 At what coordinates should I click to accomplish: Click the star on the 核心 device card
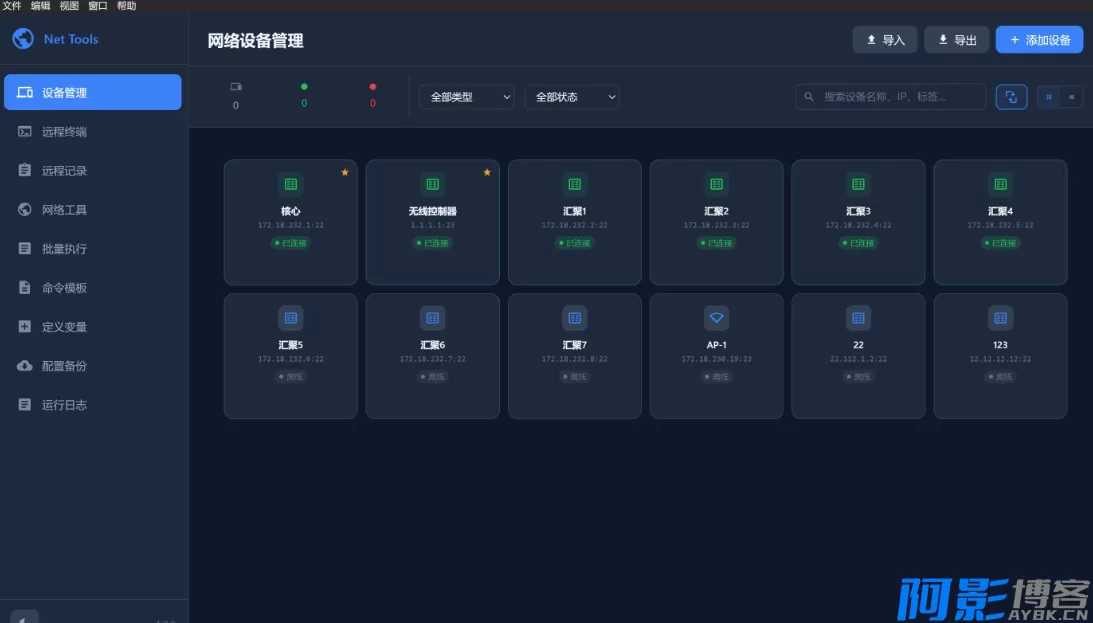(x=345, y=172)
